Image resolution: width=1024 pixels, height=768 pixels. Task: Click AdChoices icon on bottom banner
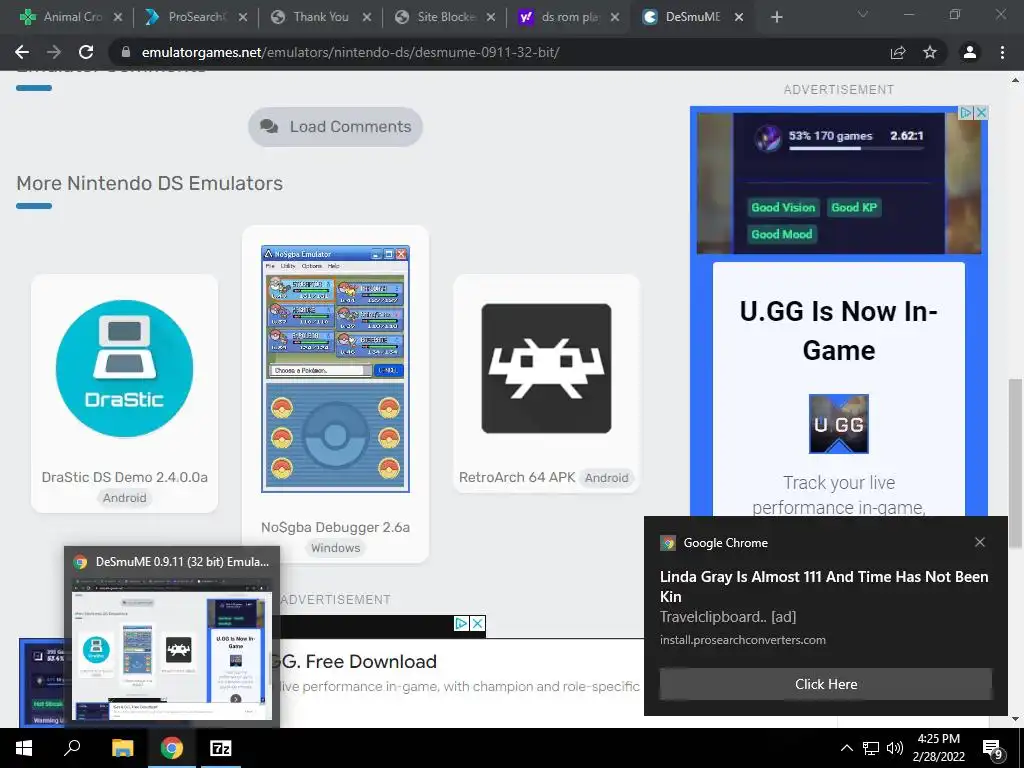tap(461, 624)
